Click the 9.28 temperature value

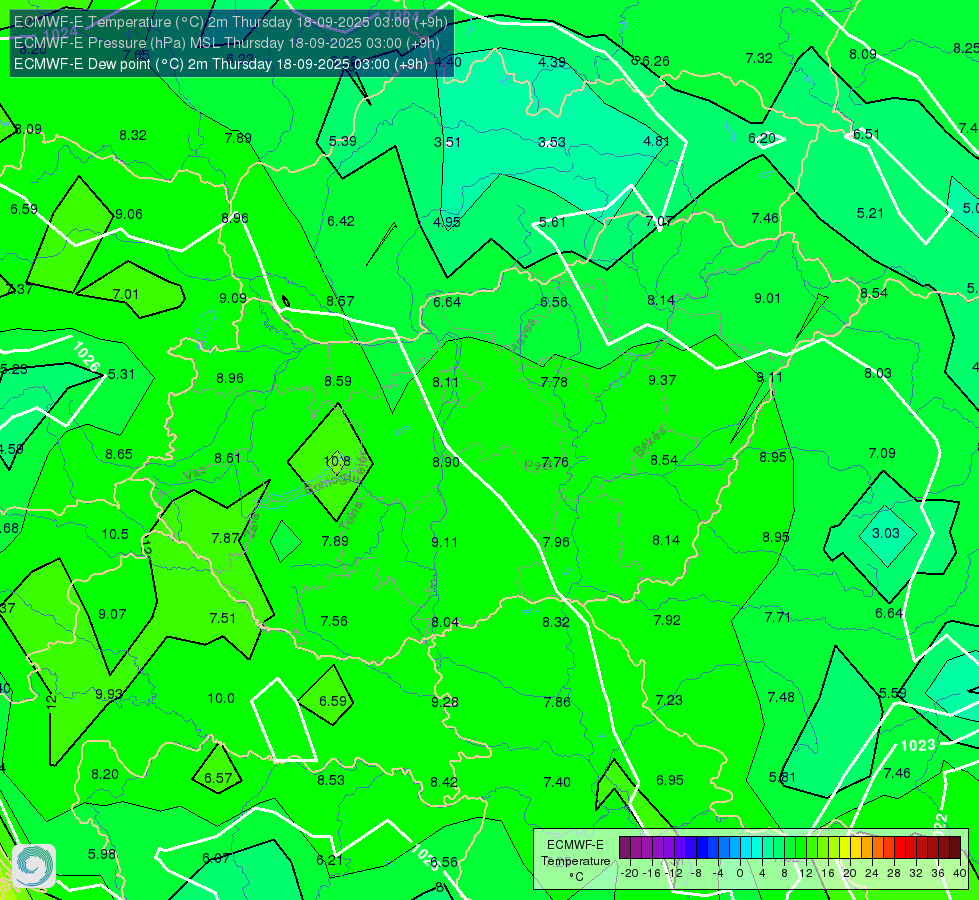click(445, 702)
